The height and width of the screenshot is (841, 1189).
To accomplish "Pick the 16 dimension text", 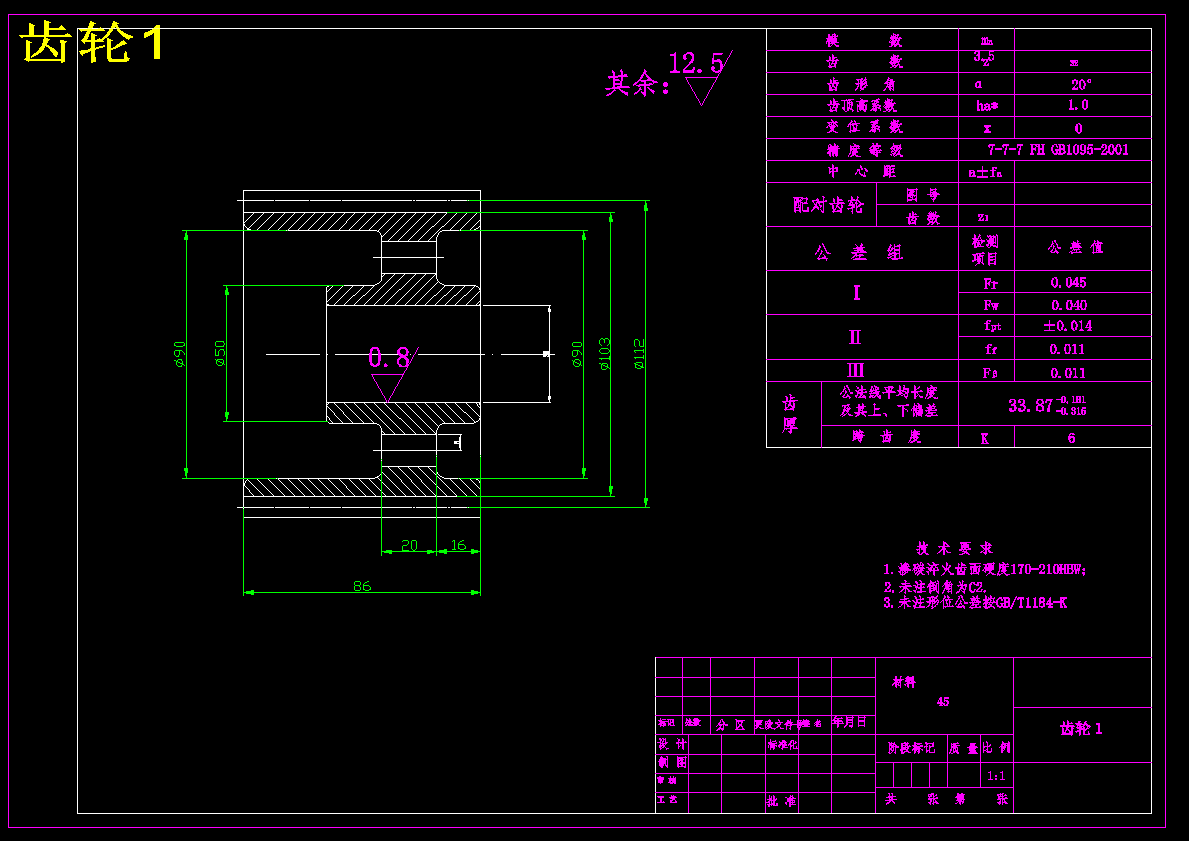I will click(458, 545).
